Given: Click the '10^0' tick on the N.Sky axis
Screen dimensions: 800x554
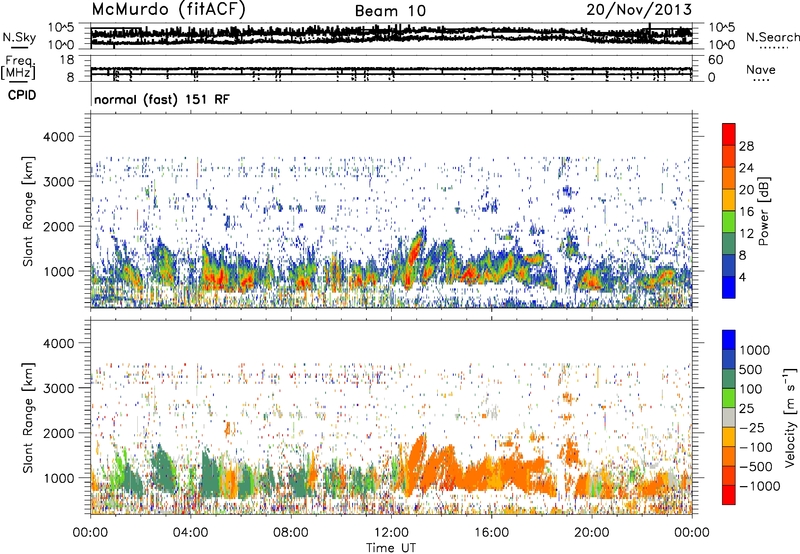Looking at the screenshot, I should [61, 45].
